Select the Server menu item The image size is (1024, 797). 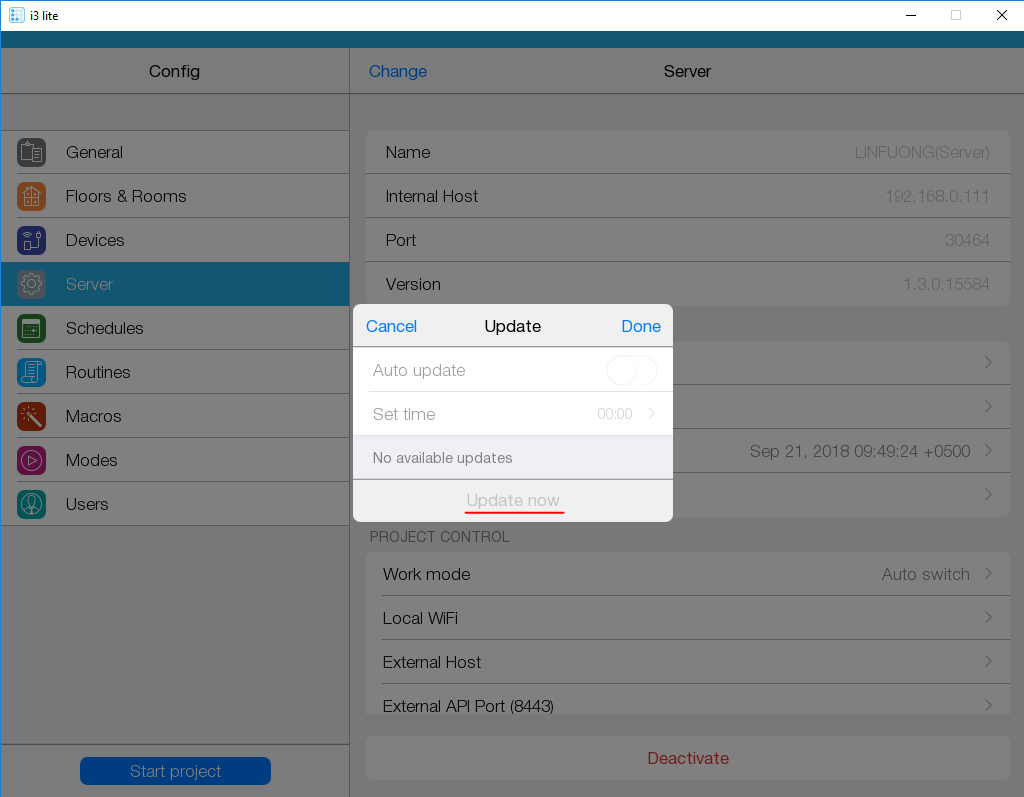click(x=175, y=284)
